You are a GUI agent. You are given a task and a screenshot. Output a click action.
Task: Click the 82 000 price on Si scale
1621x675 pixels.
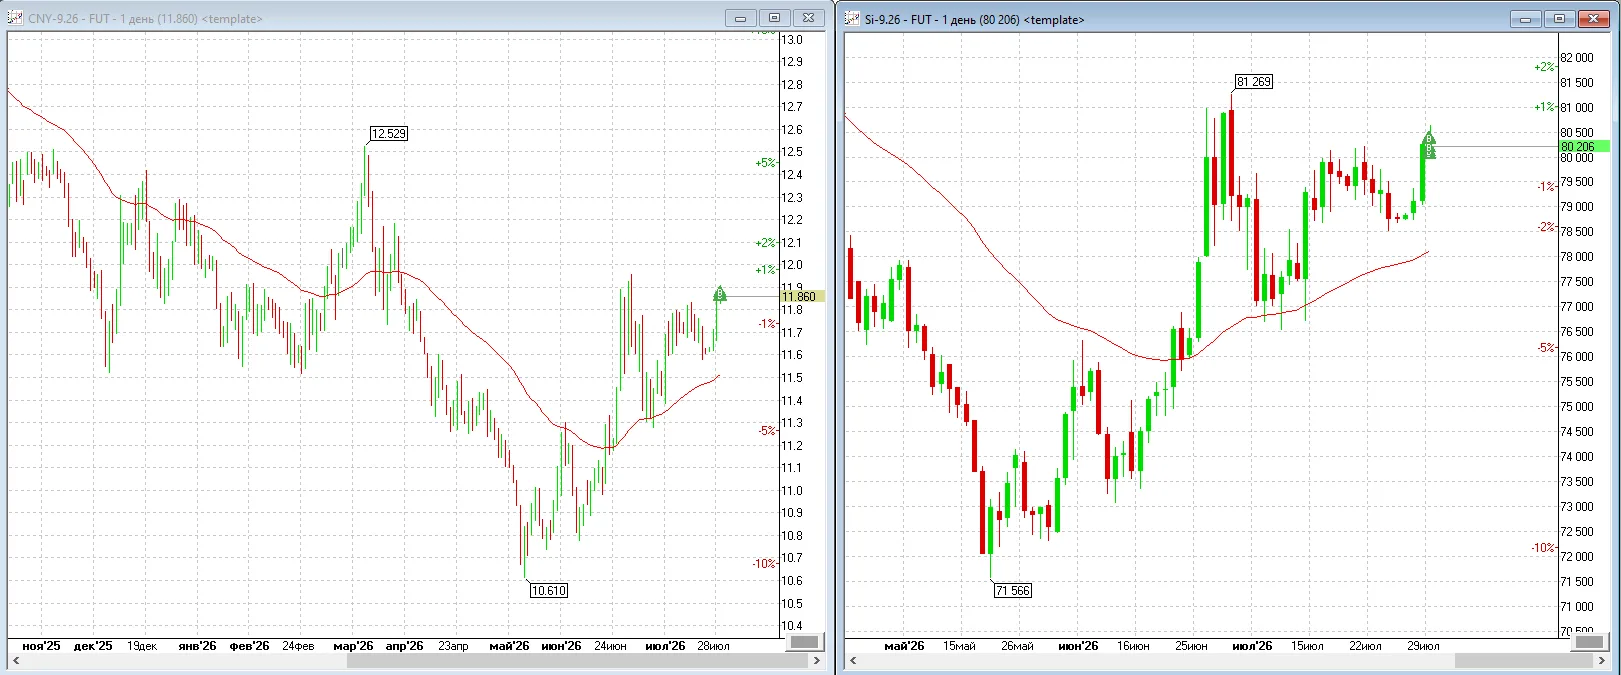click(1577, 58)
